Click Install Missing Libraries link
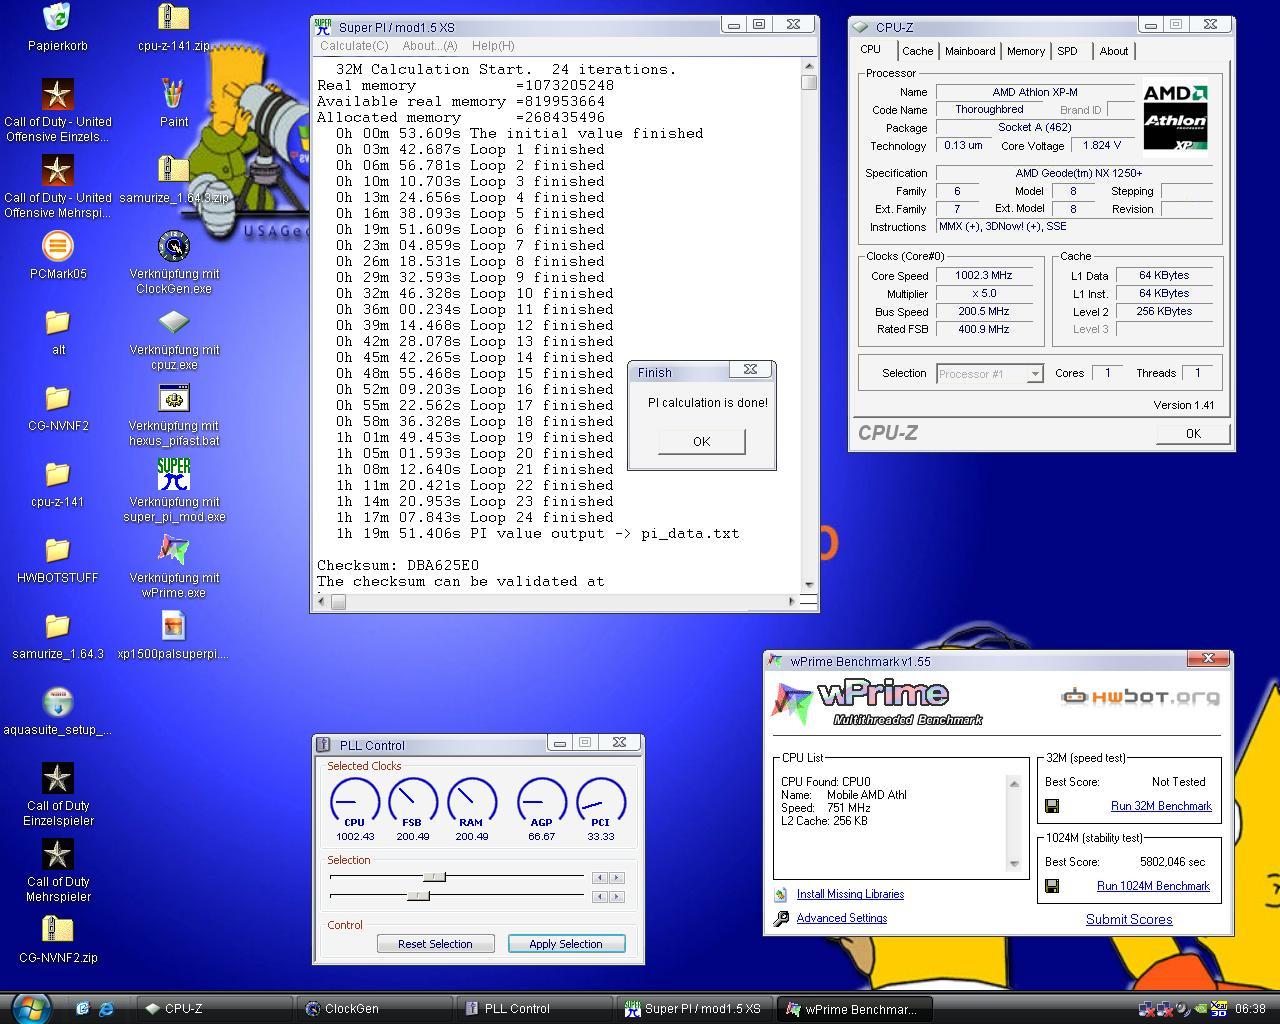 point(850,894)
